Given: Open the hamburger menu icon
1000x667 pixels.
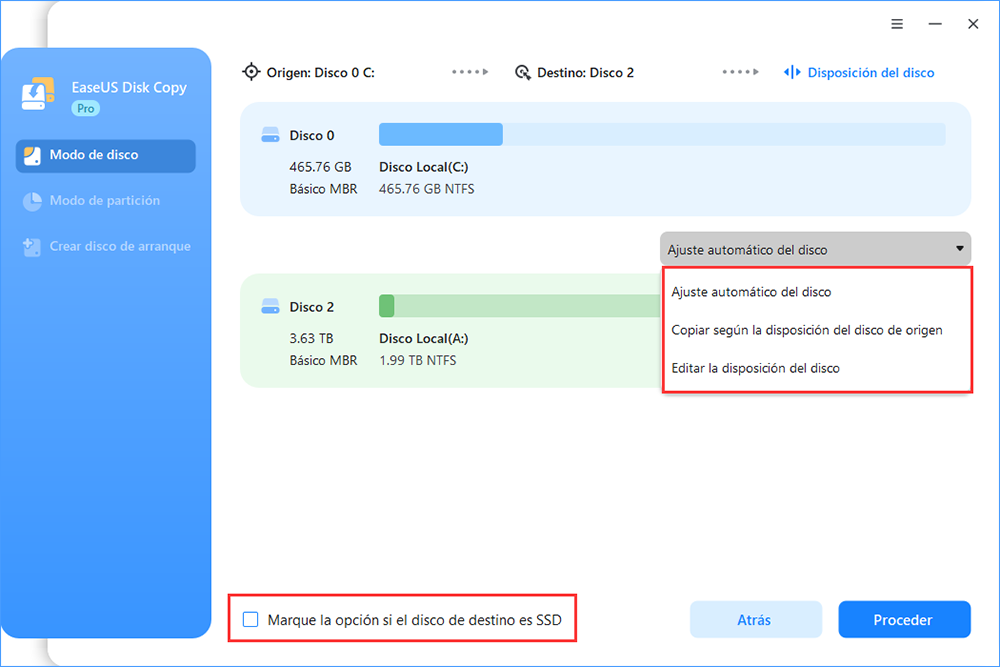Looking at the screenshot, I should [x=897, y=24].
